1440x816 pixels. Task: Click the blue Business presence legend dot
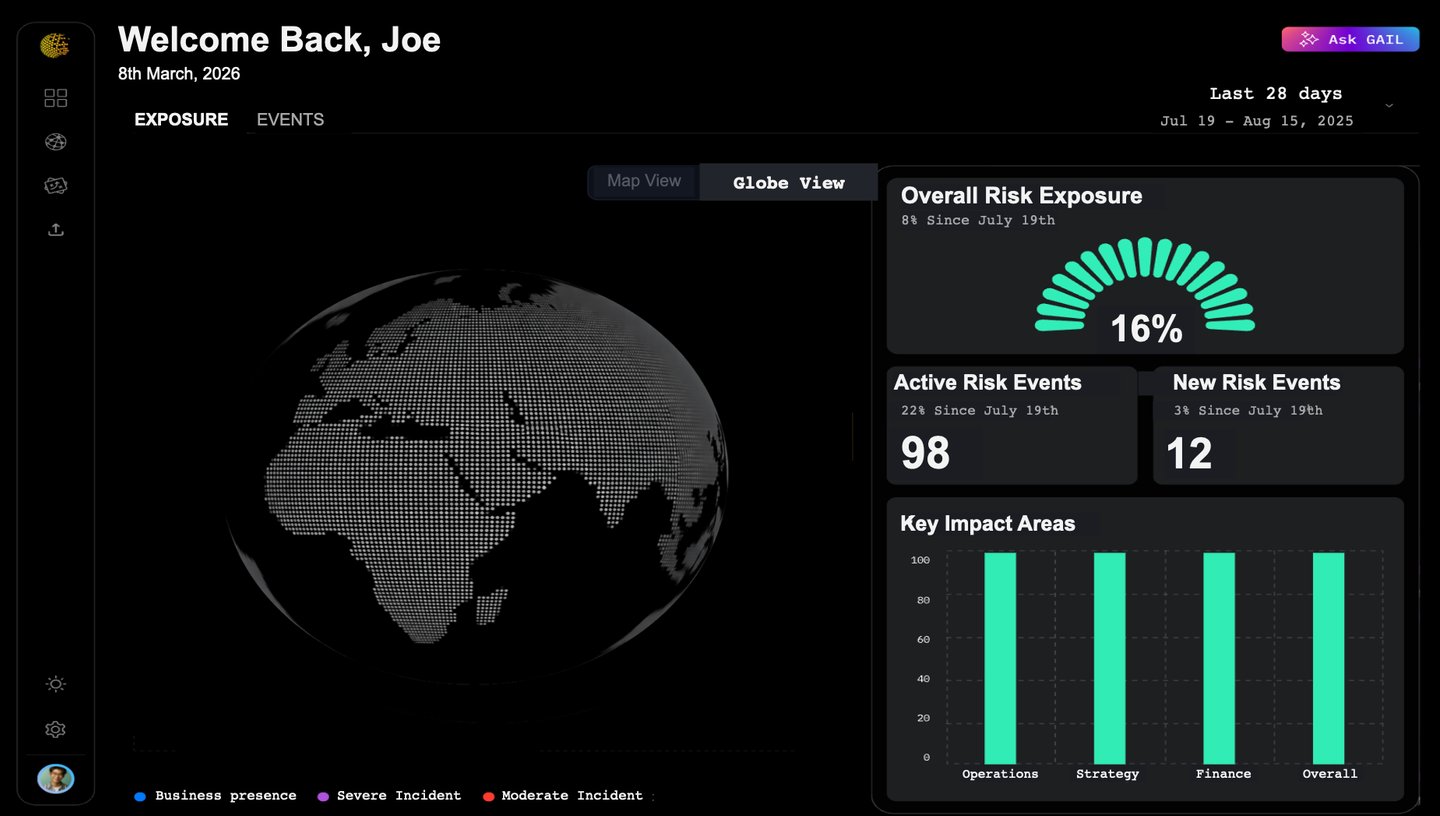[140, 797]
